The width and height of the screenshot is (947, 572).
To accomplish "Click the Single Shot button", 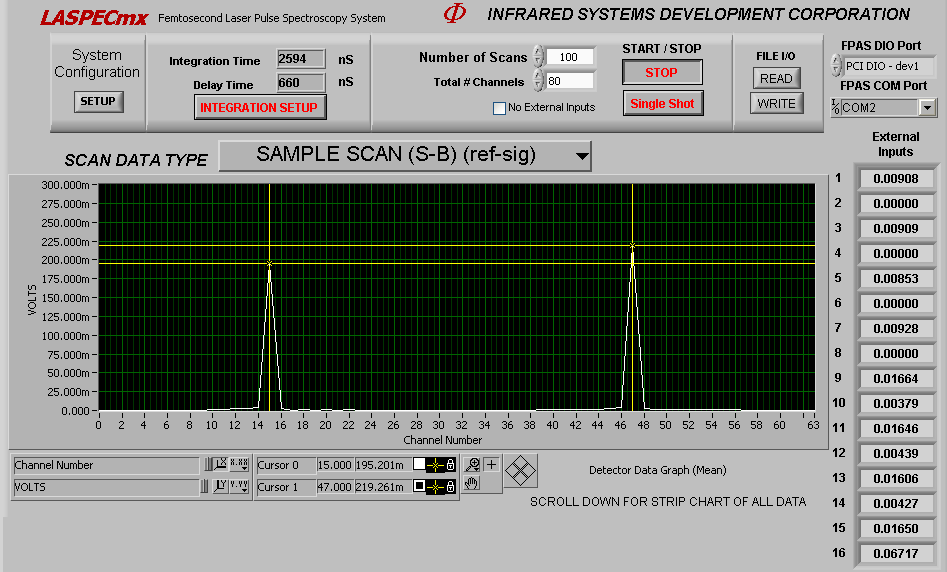I will point(661,104).
